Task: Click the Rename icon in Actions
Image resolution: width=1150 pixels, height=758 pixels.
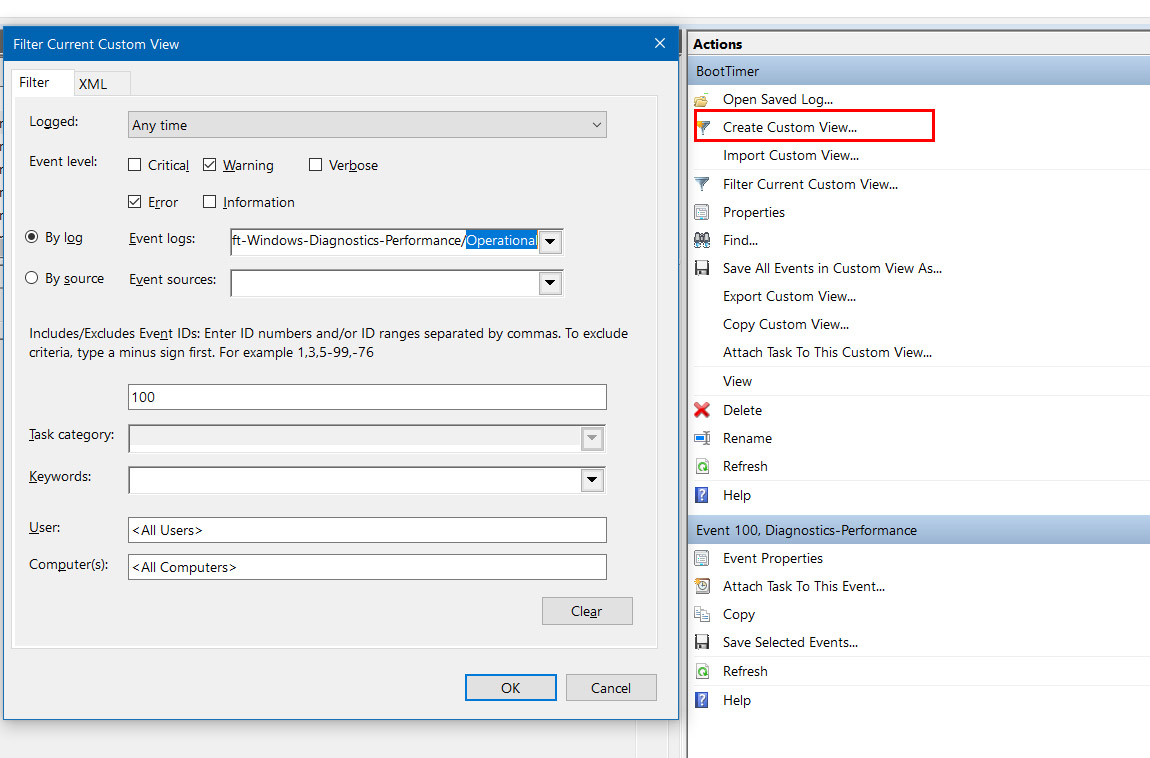Action: pos(702,438)
